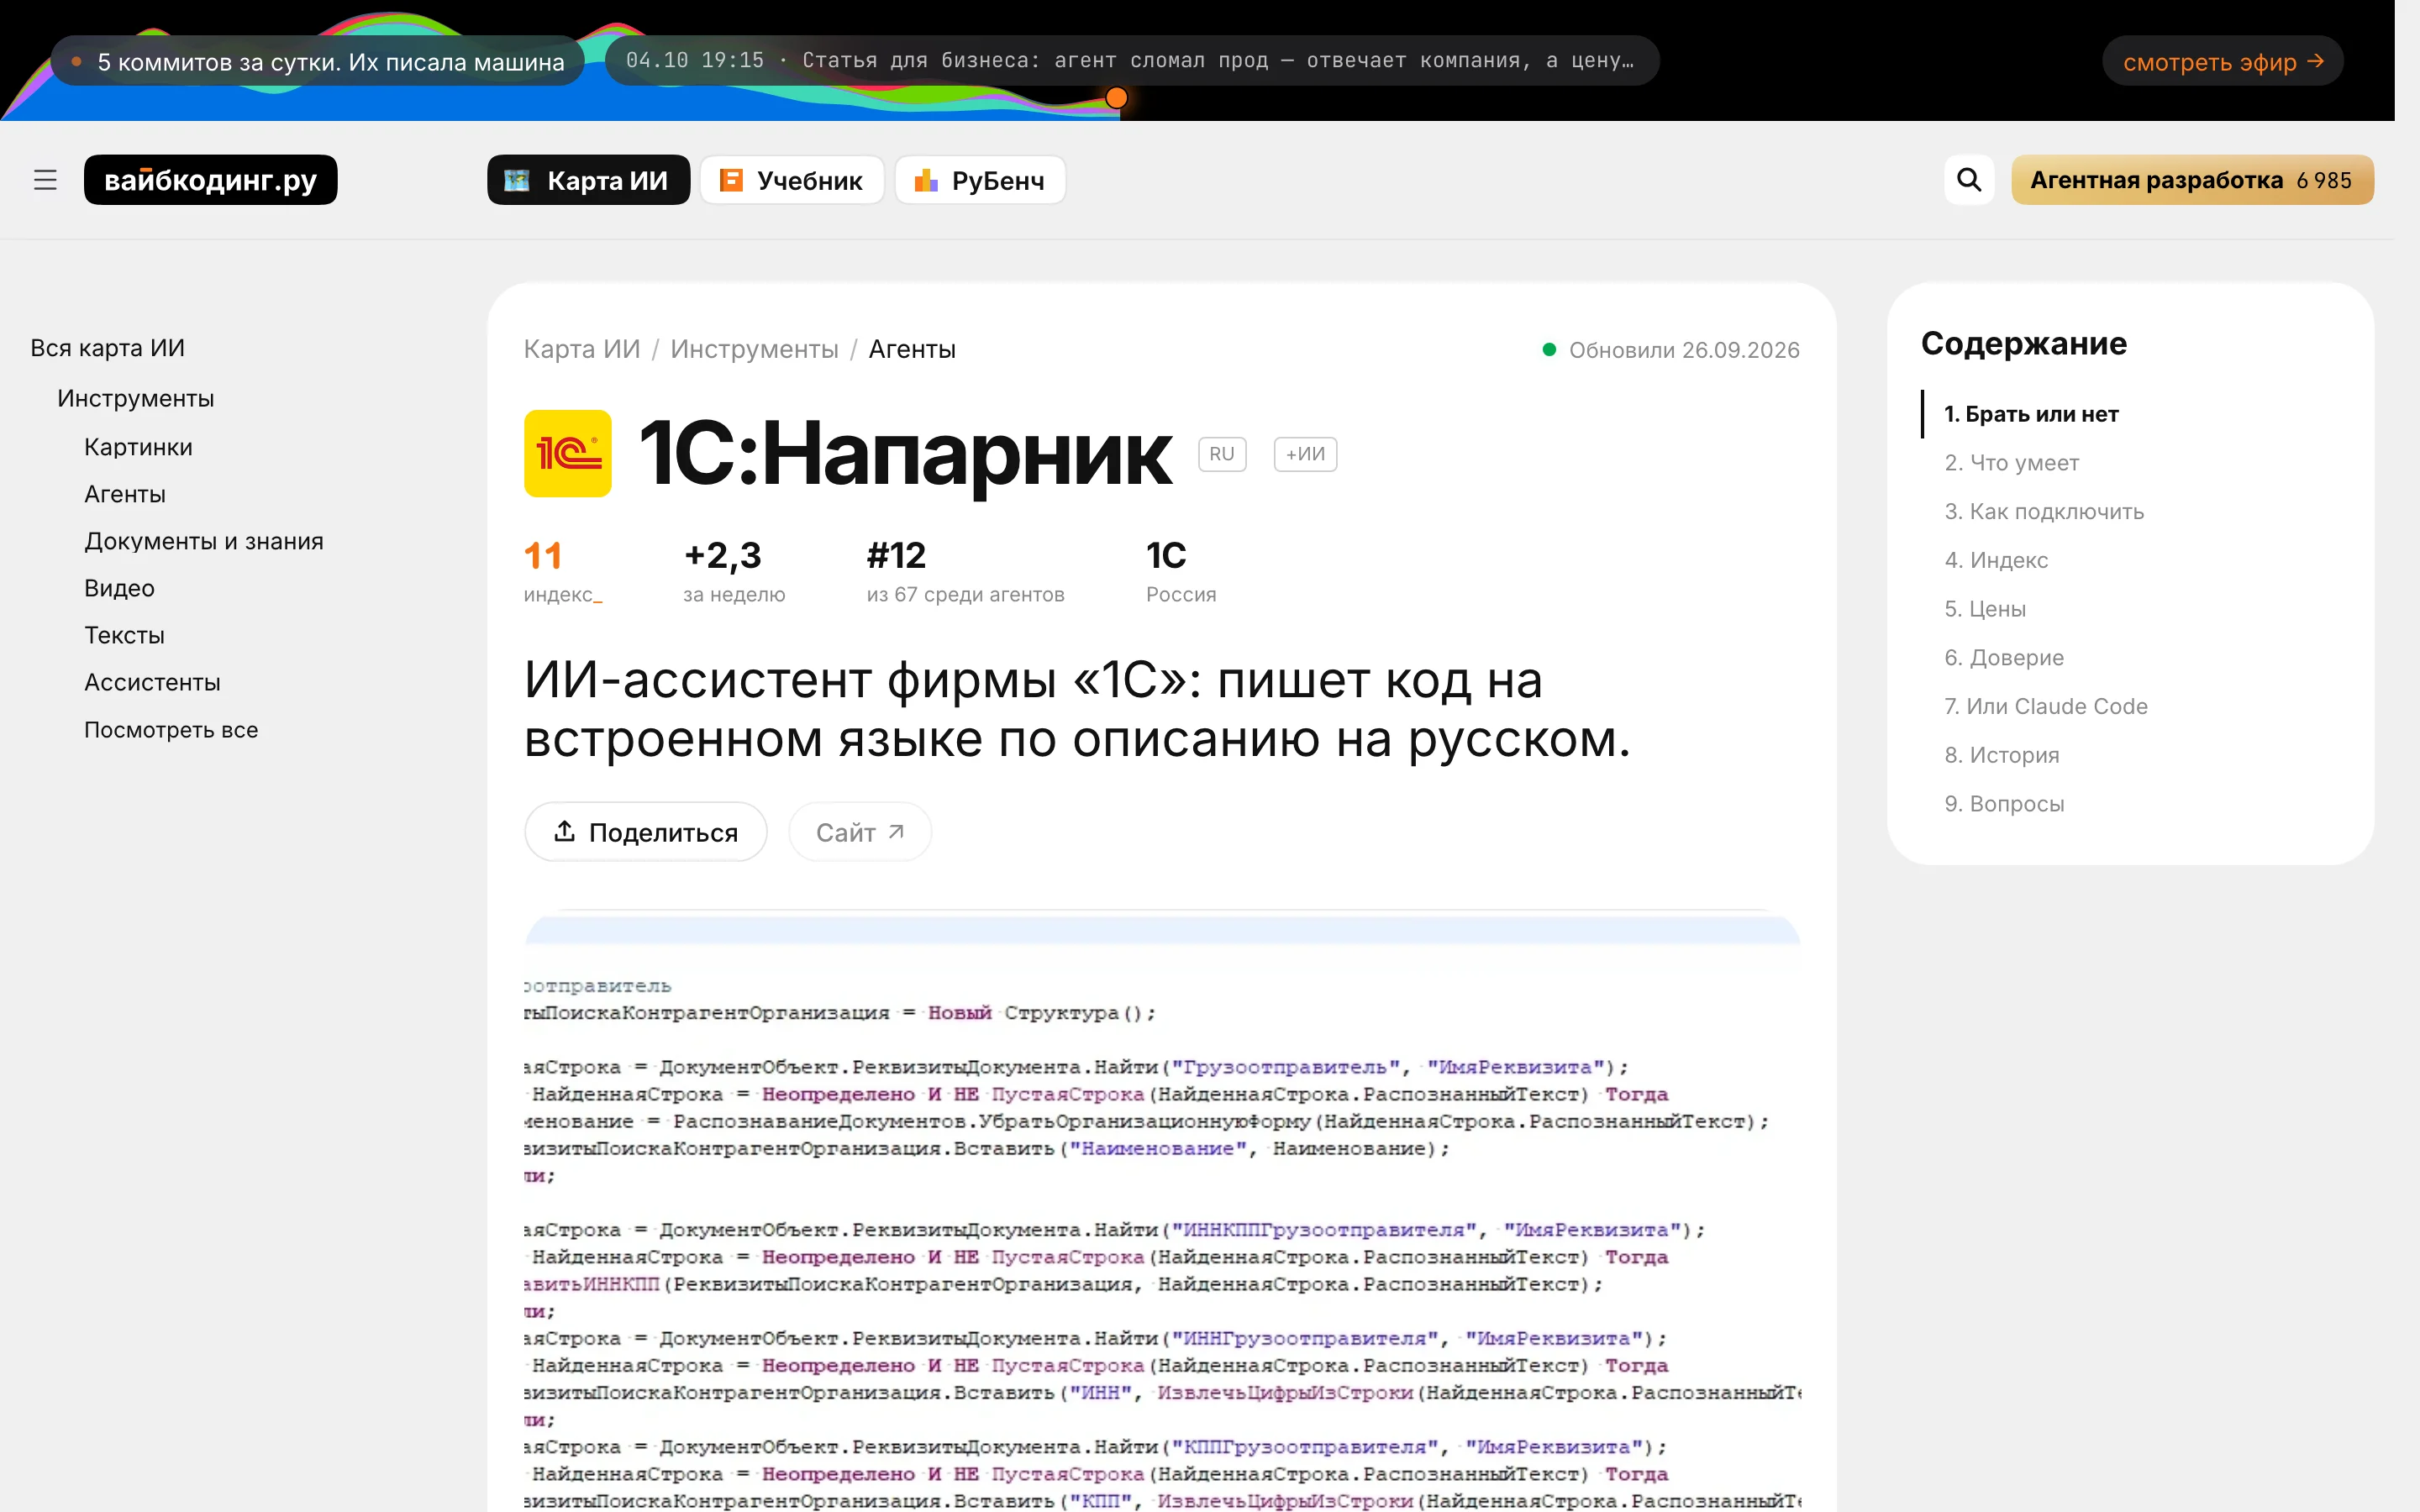Open Картинки category in sidebar
2420x1512 pixels.
pos(138,447)
